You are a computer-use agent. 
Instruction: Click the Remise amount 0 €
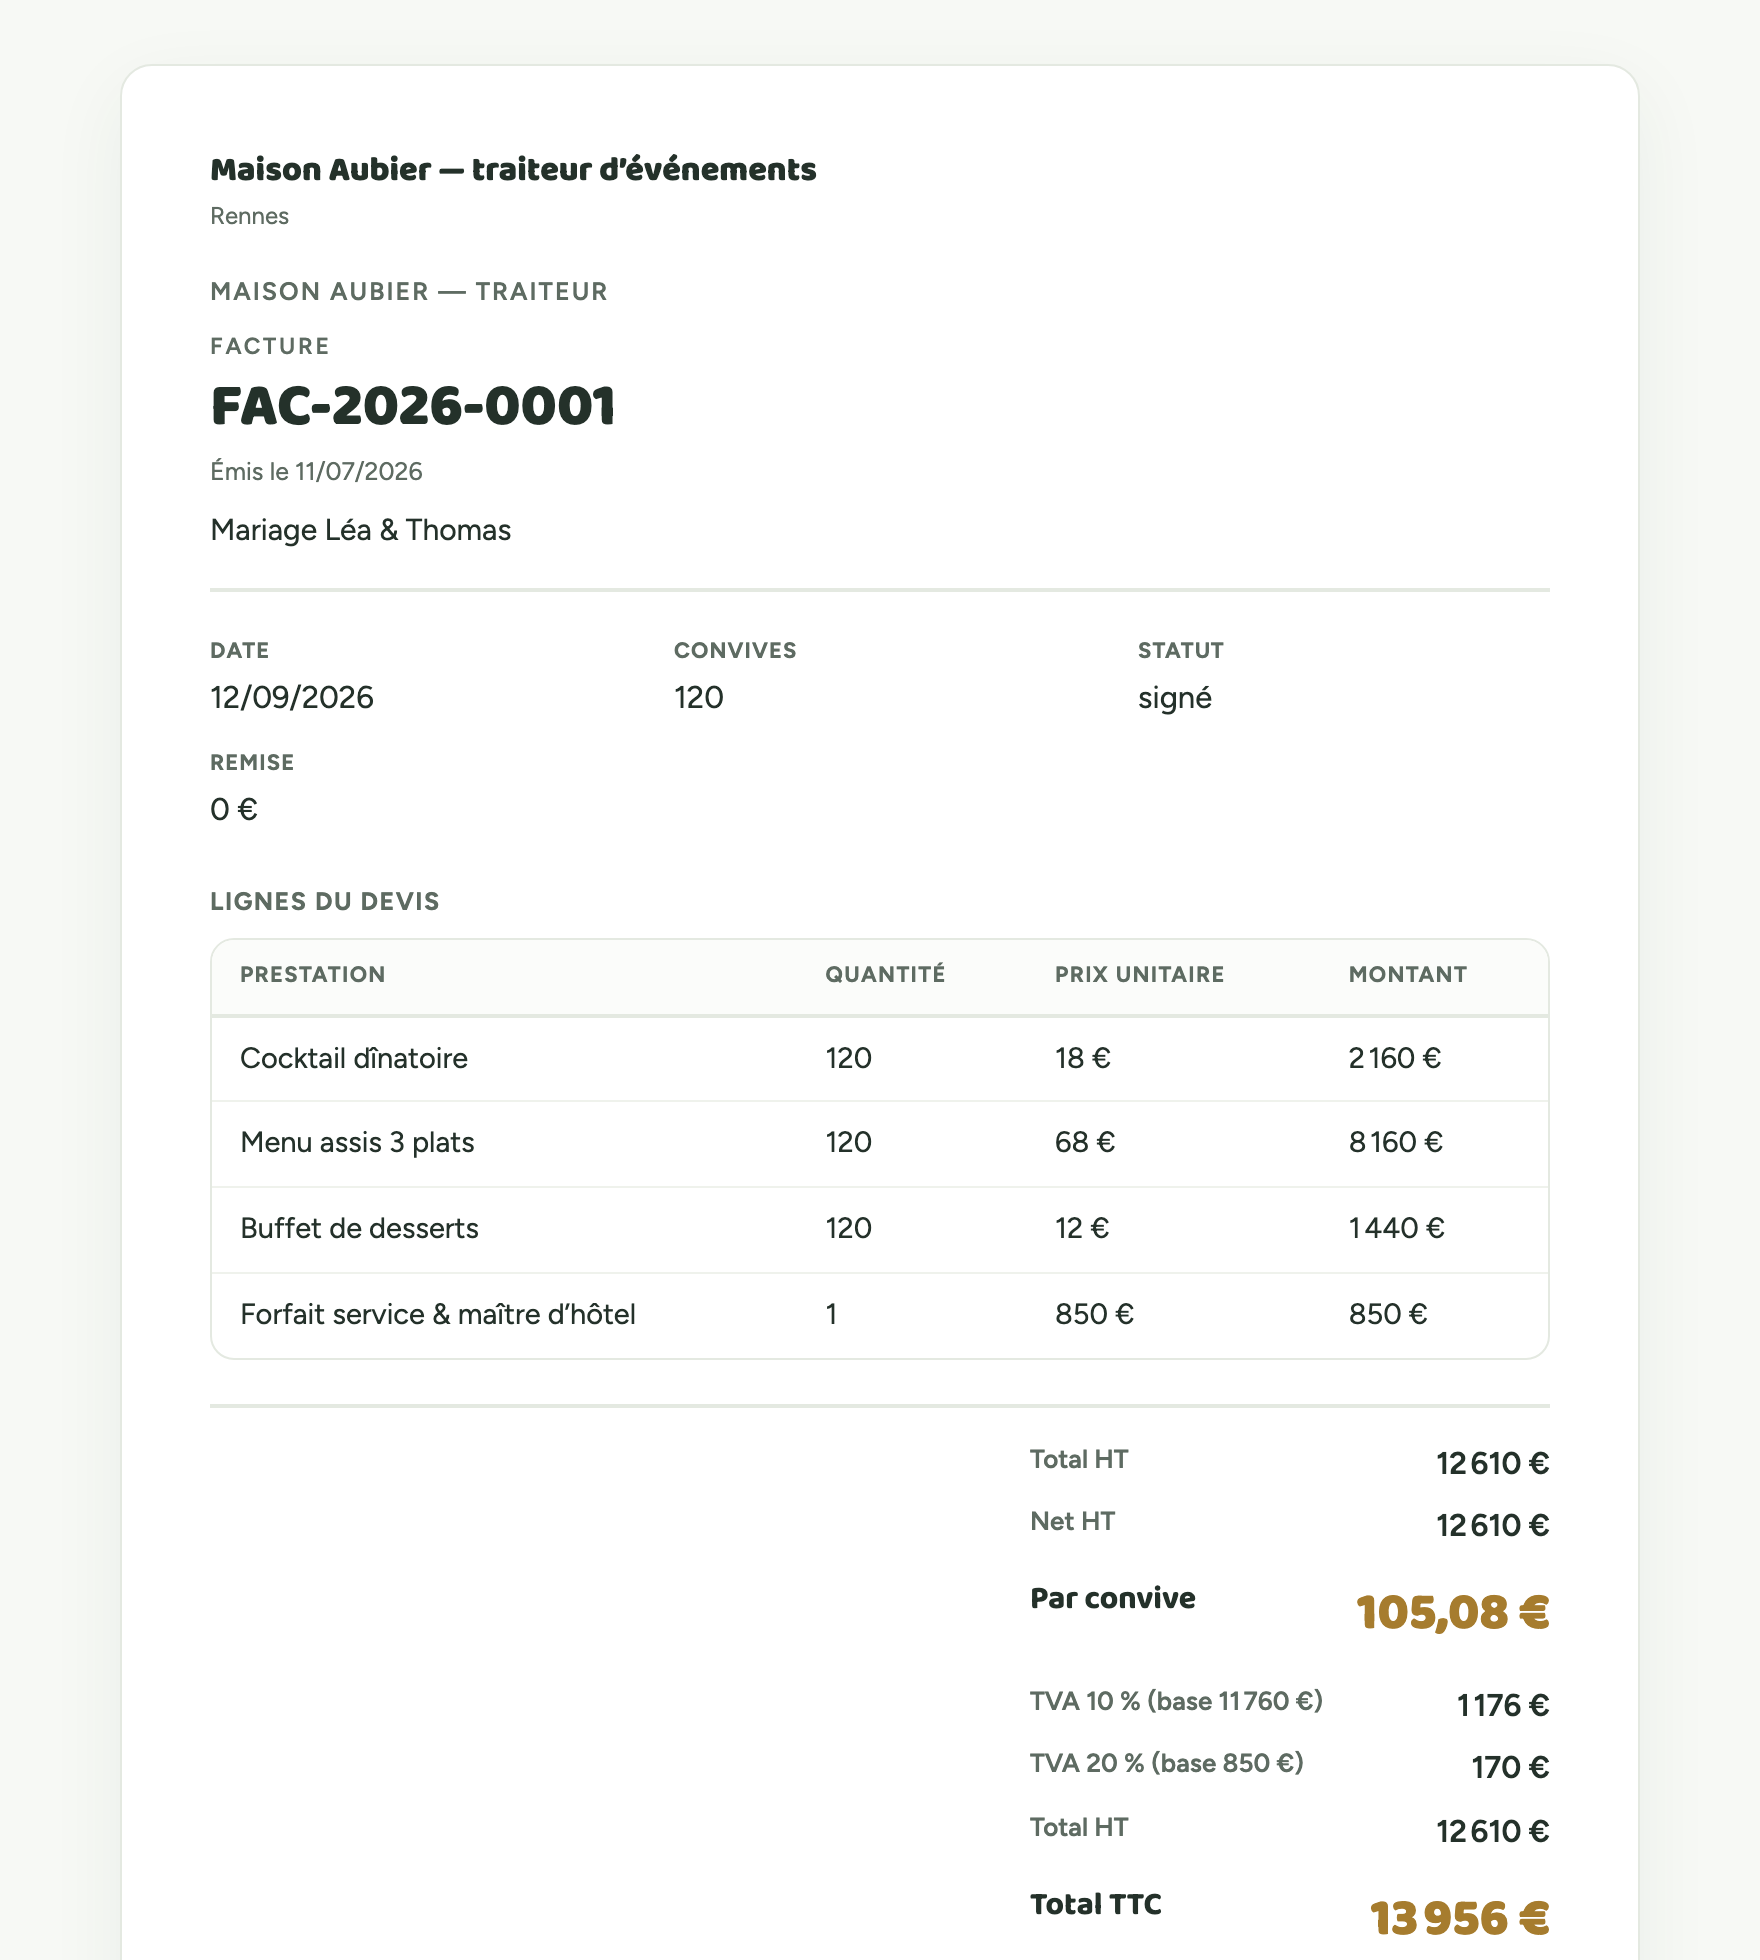point(234,809)
